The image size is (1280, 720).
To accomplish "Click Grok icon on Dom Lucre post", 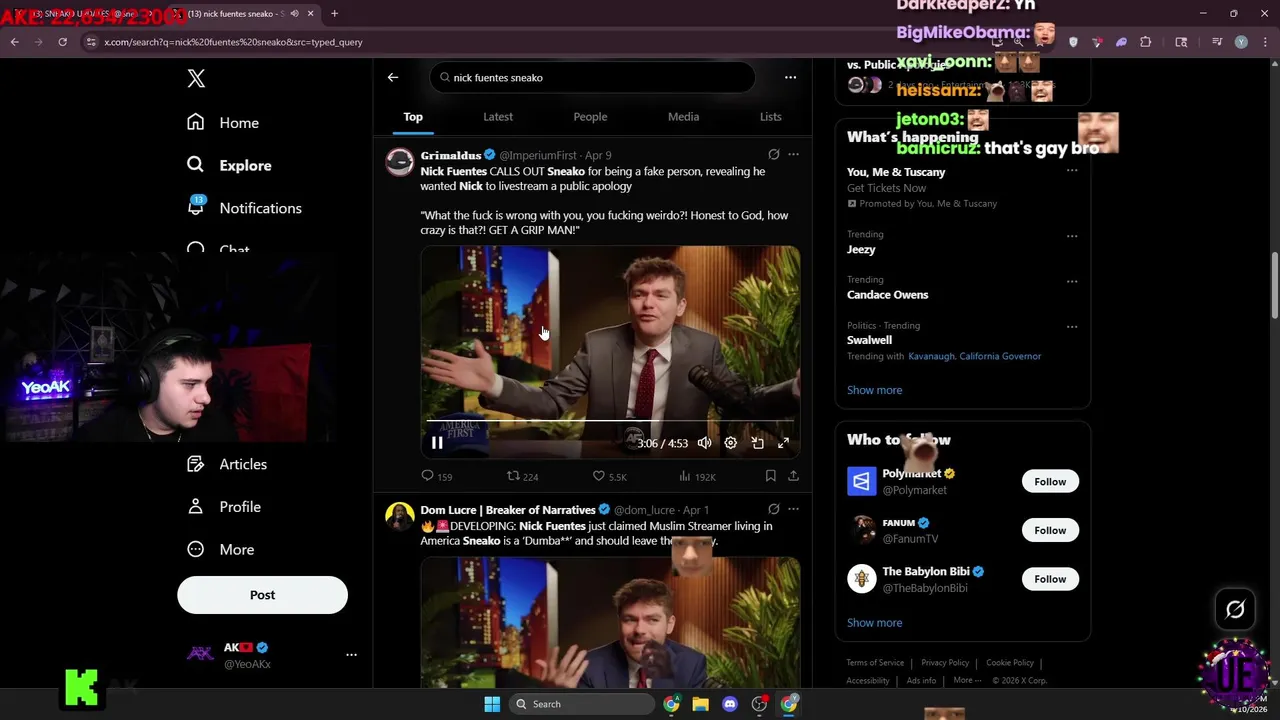I will click(x=773, y=509).
